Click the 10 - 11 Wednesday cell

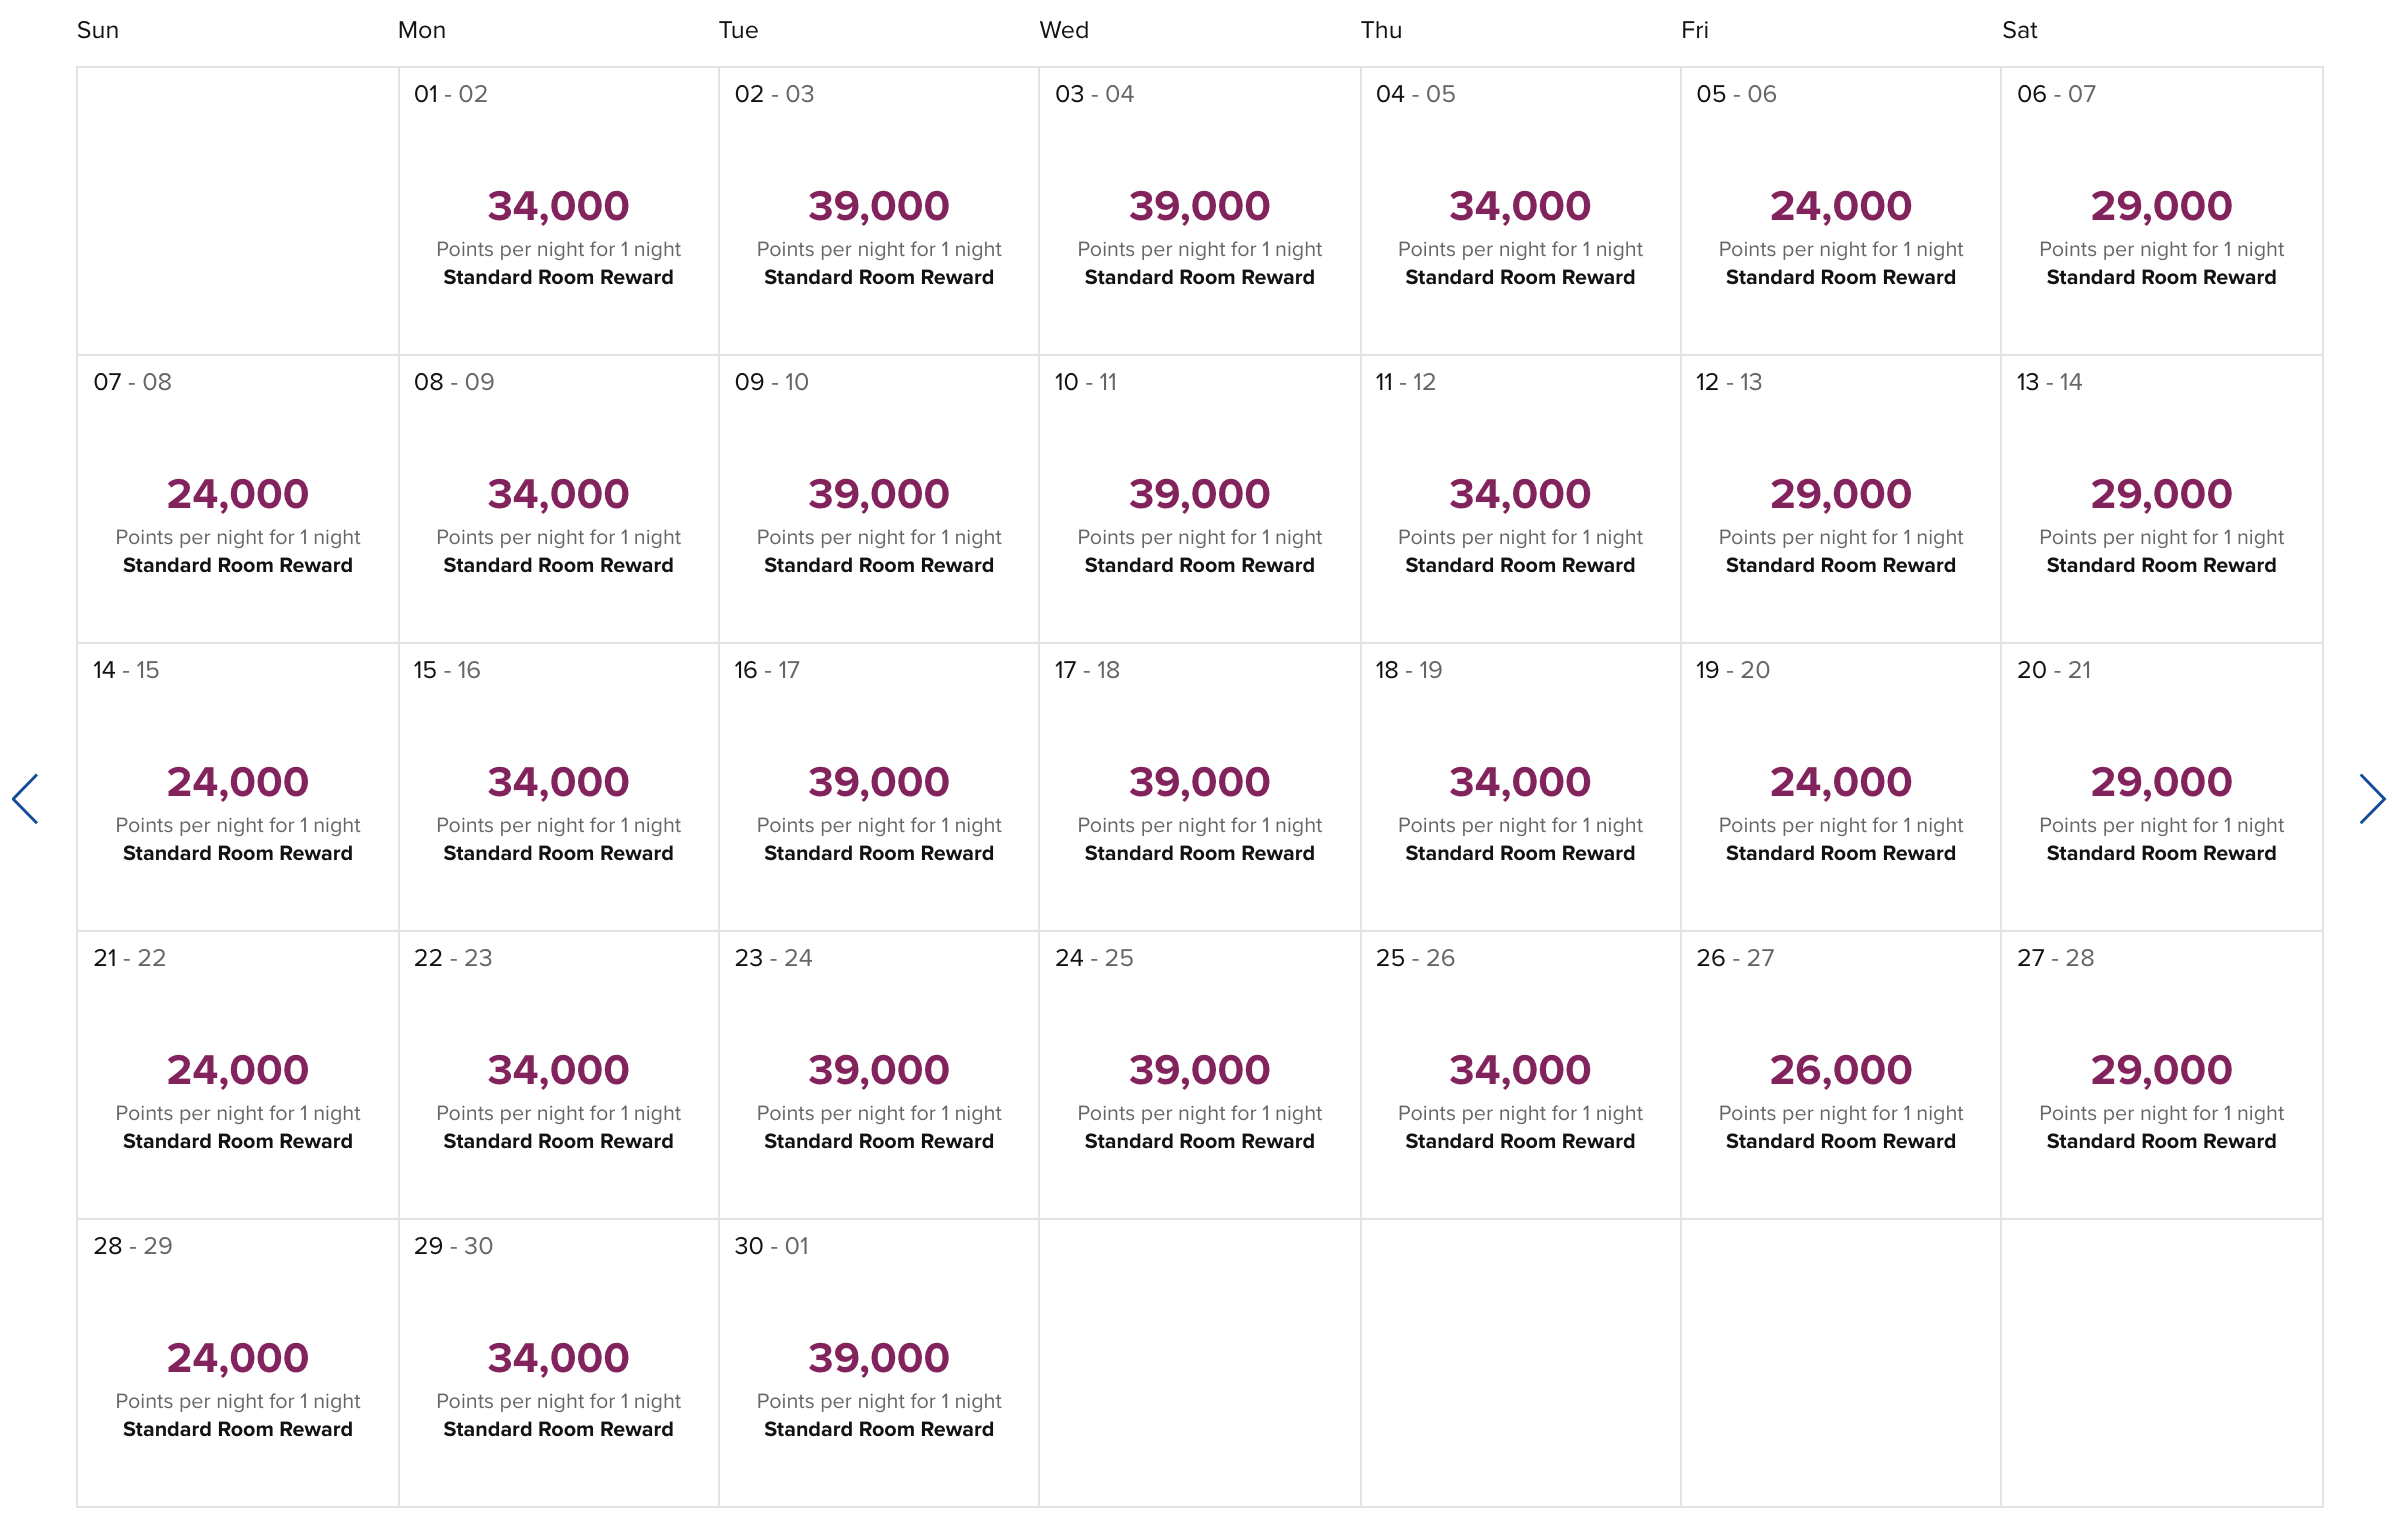point(1199,499)
